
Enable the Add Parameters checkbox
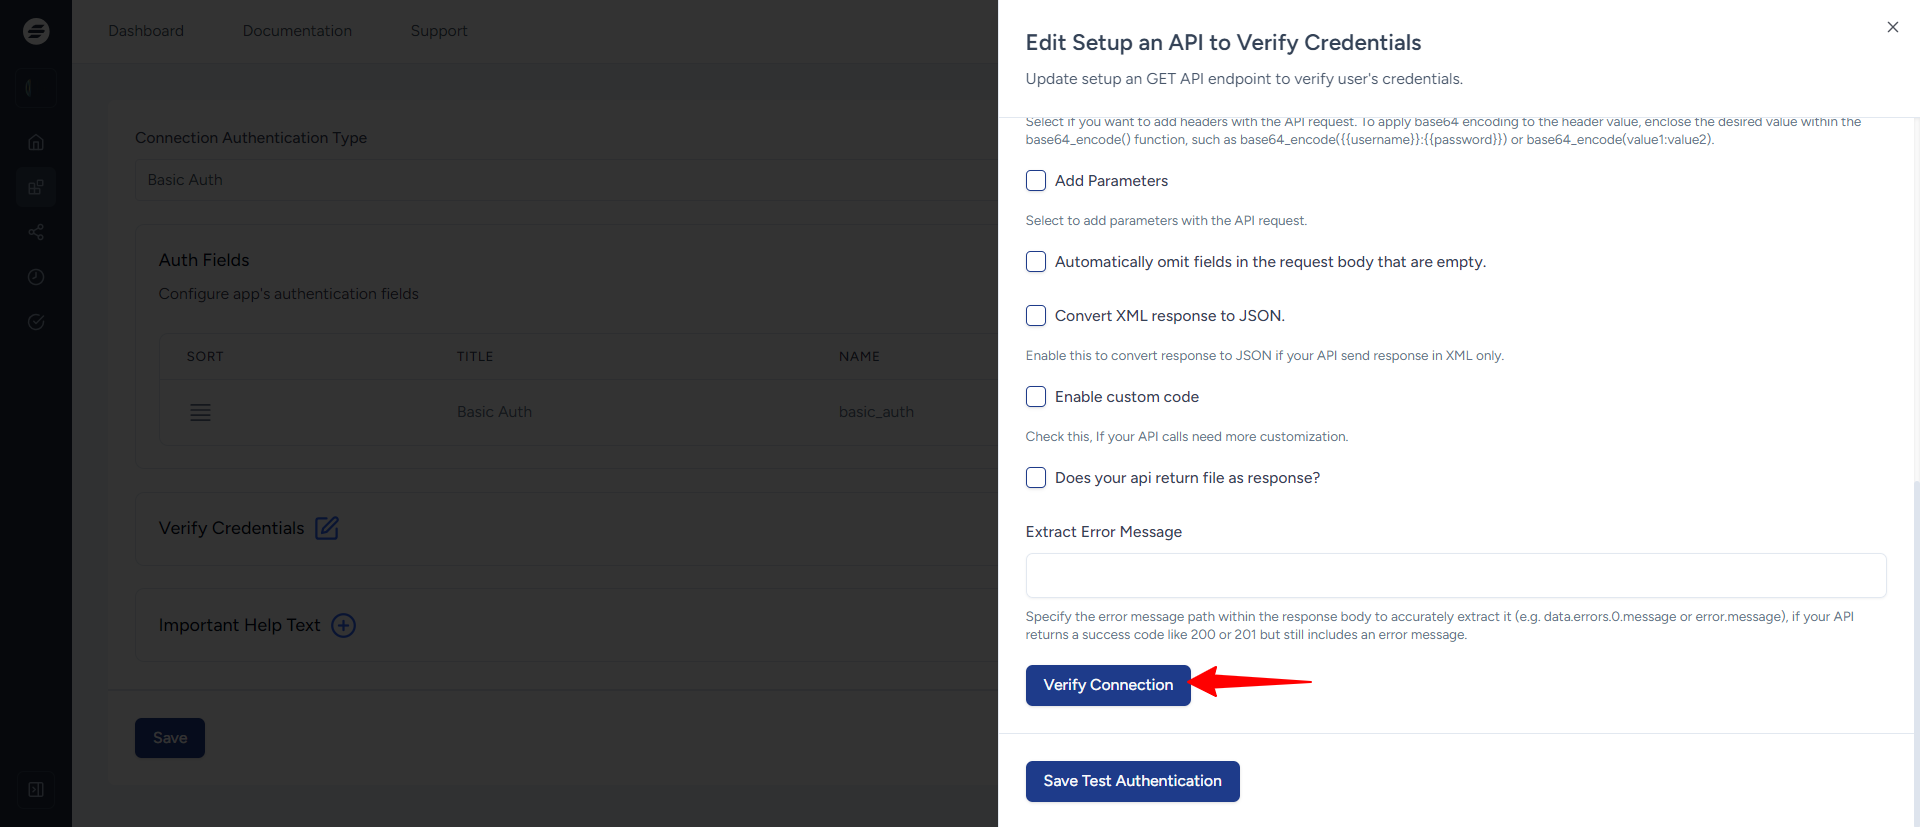(1036, 181)
